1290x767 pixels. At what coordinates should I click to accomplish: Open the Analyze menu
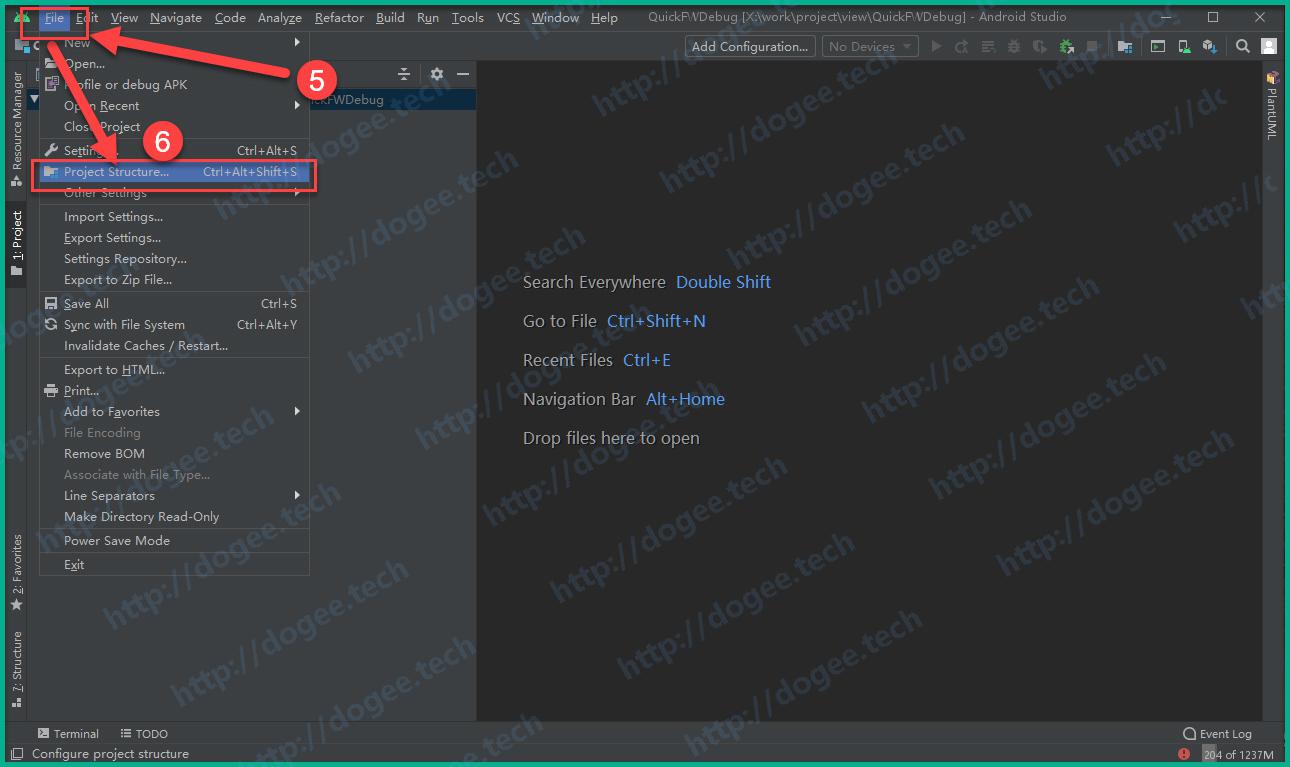coord(280,17)
